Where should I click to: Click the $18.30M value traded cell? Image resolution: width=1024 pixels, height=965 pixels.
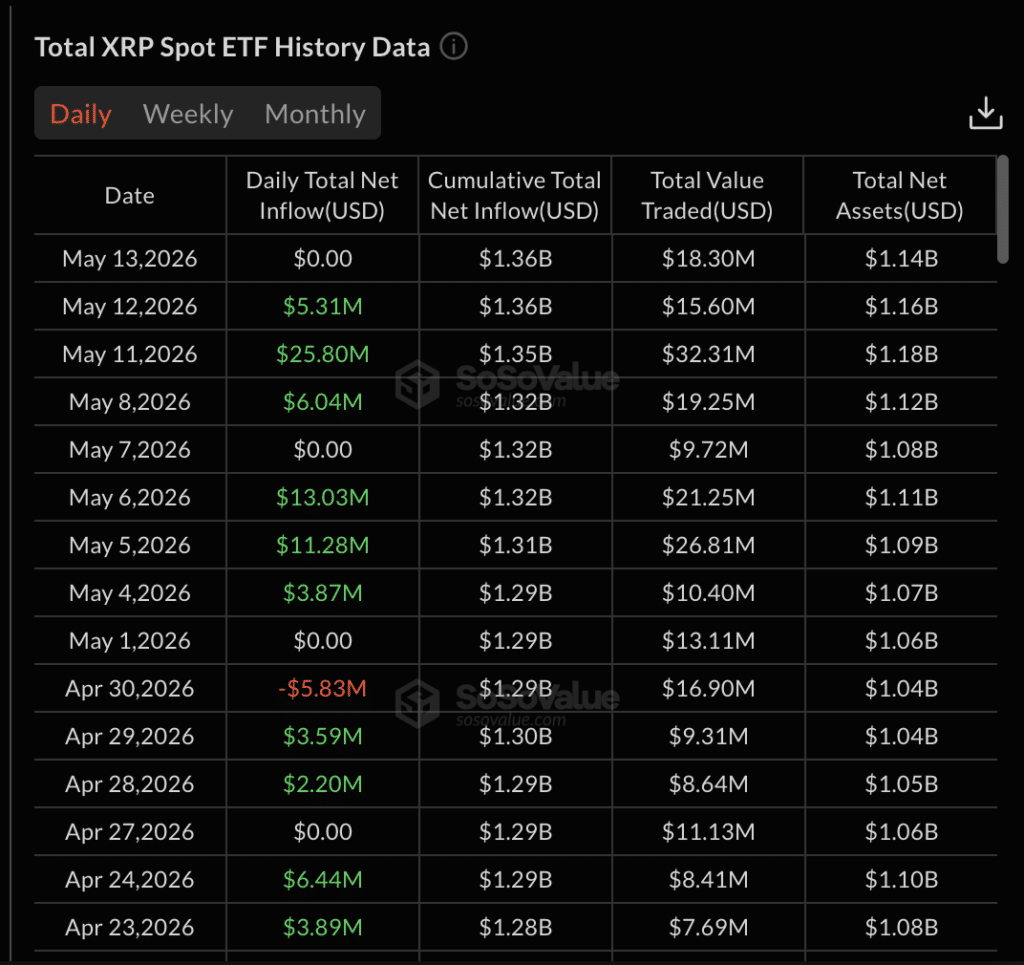pos(709,259)
